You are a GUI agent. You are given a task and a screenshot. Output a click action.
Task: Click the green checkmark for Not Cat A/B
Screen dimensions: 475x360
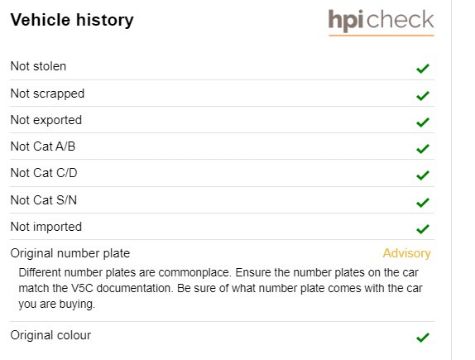click(423, 149)
